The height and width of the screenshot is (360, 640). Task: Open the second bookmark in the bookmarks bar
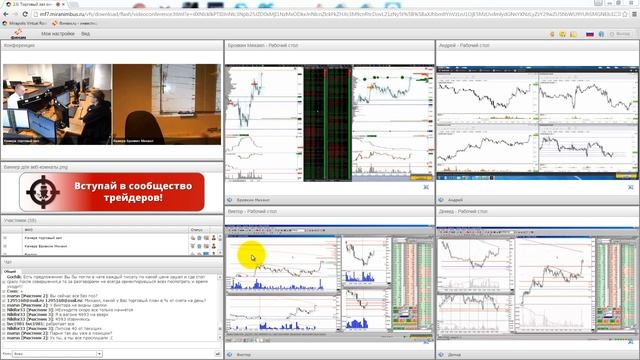pos(75,24)
